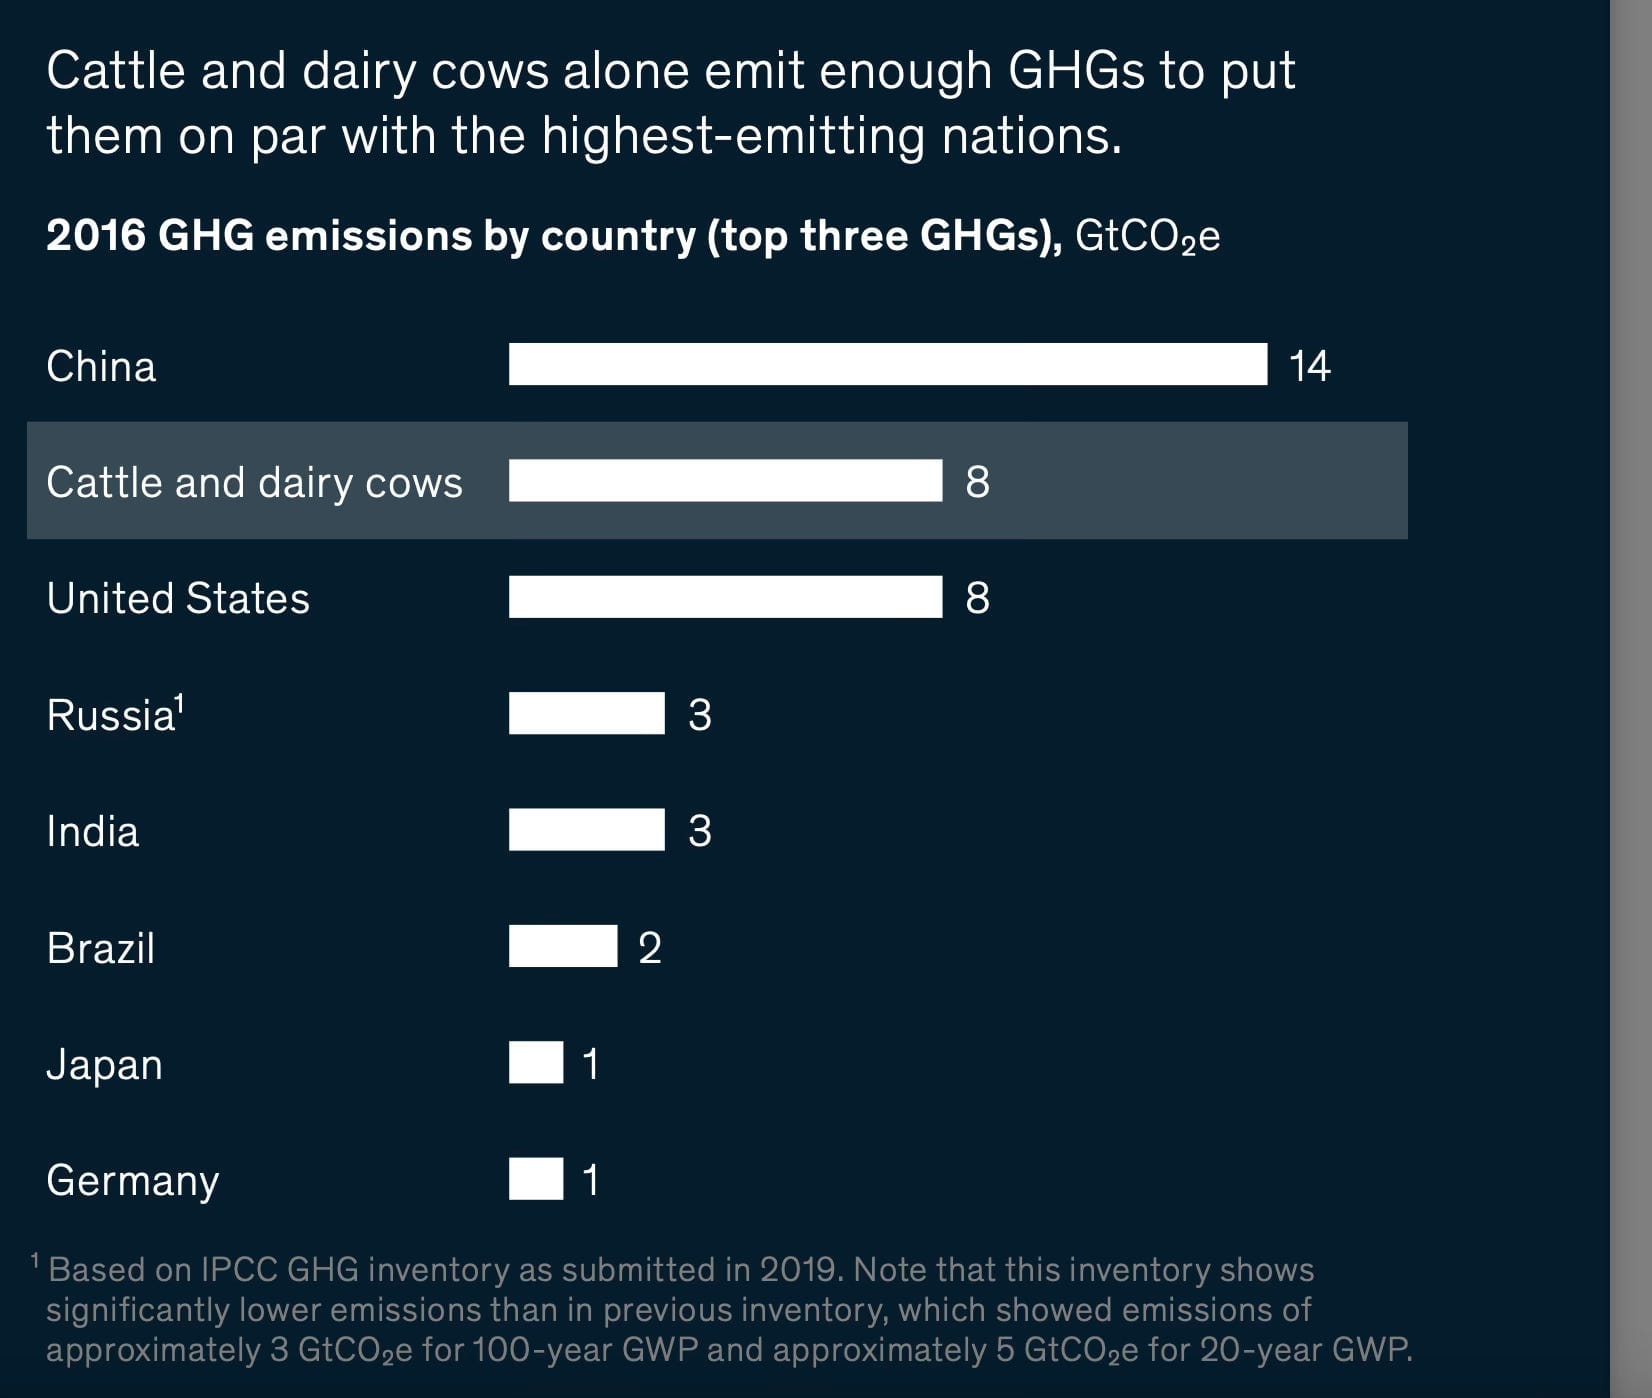Select the Cattle and dairy cows label
Image resolution: width=1652 pixels, height=1398 pixels.
[x=255, y=483]
